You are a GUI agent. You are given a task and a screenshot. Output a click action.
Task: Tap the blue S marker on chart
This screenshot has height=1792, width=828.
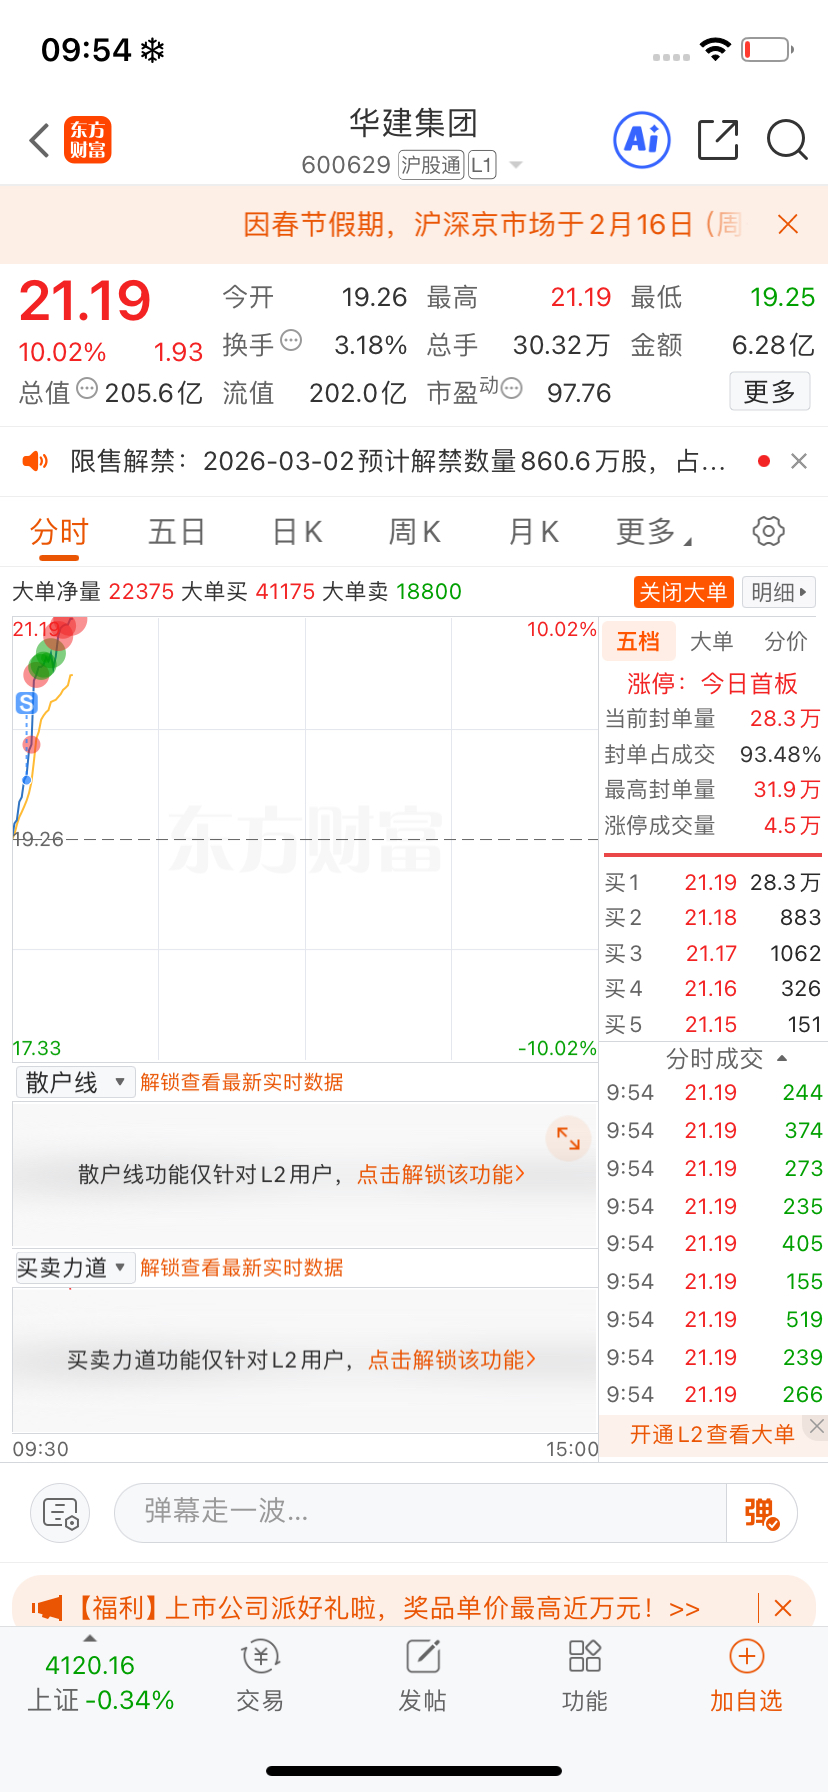(x=27, y=703)
